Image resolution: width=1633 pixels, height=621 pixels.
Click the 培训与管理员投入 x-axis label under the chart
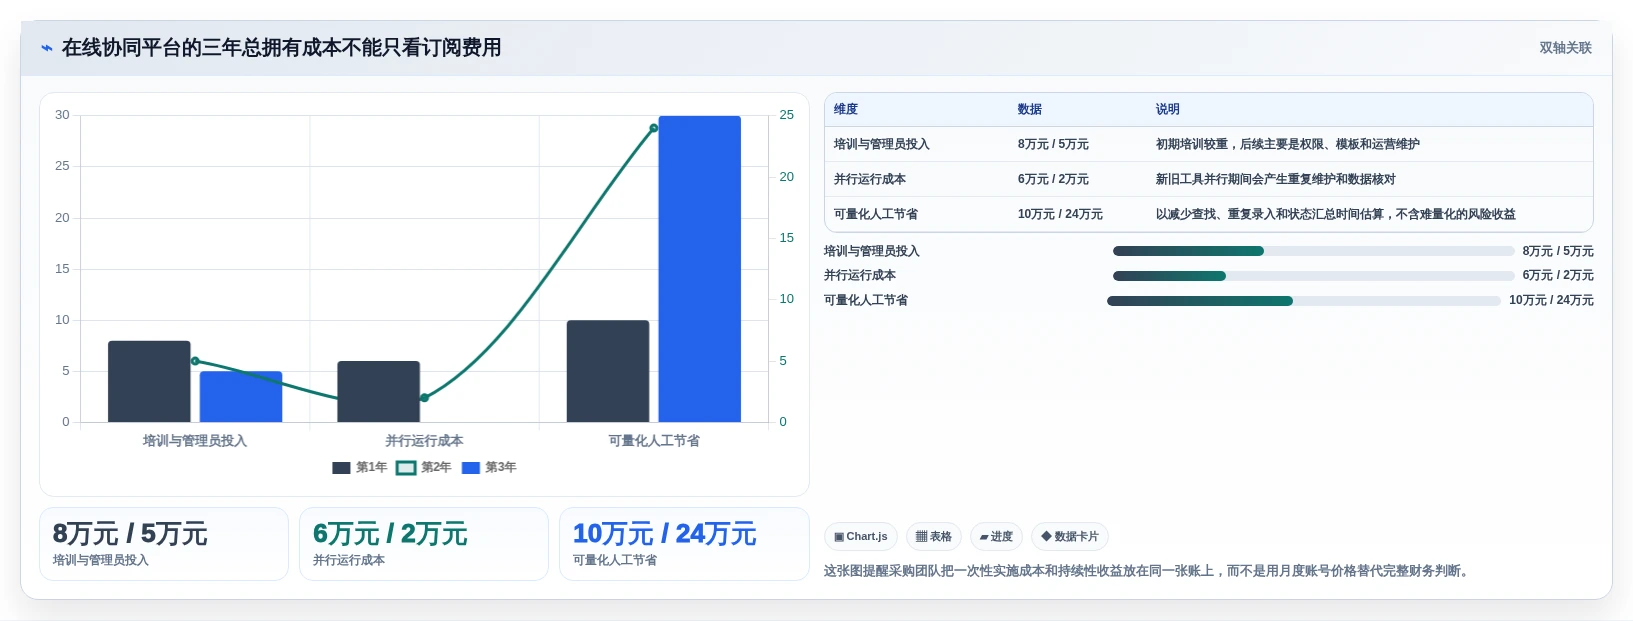point(195,441)
